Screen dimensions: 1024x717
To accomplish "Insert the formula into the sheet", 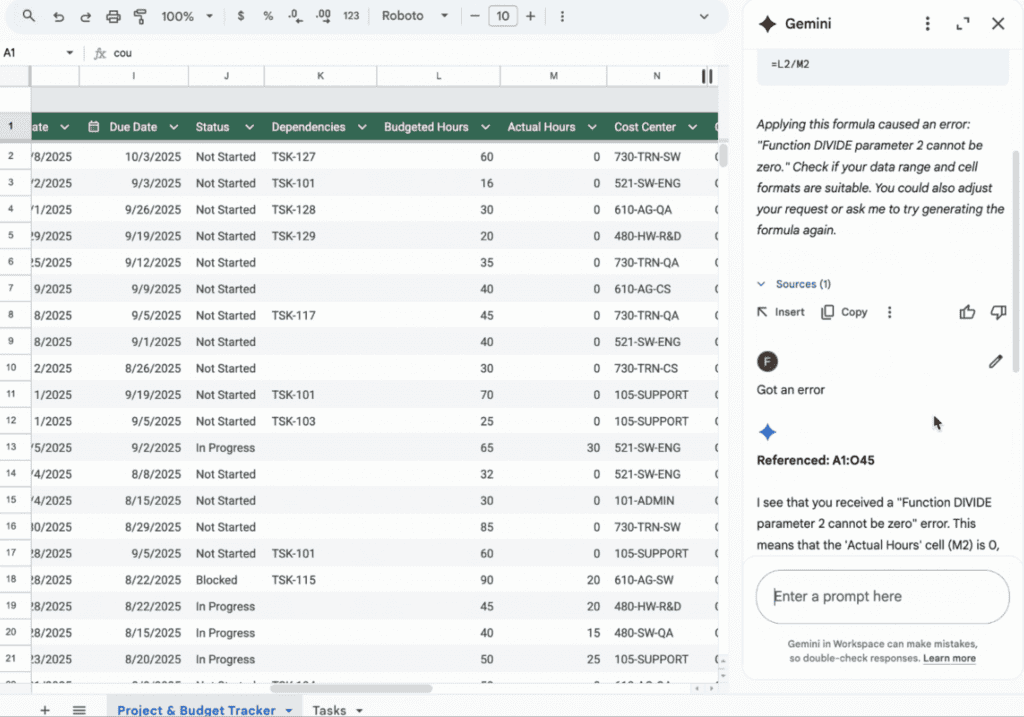I will coord(781,312).
